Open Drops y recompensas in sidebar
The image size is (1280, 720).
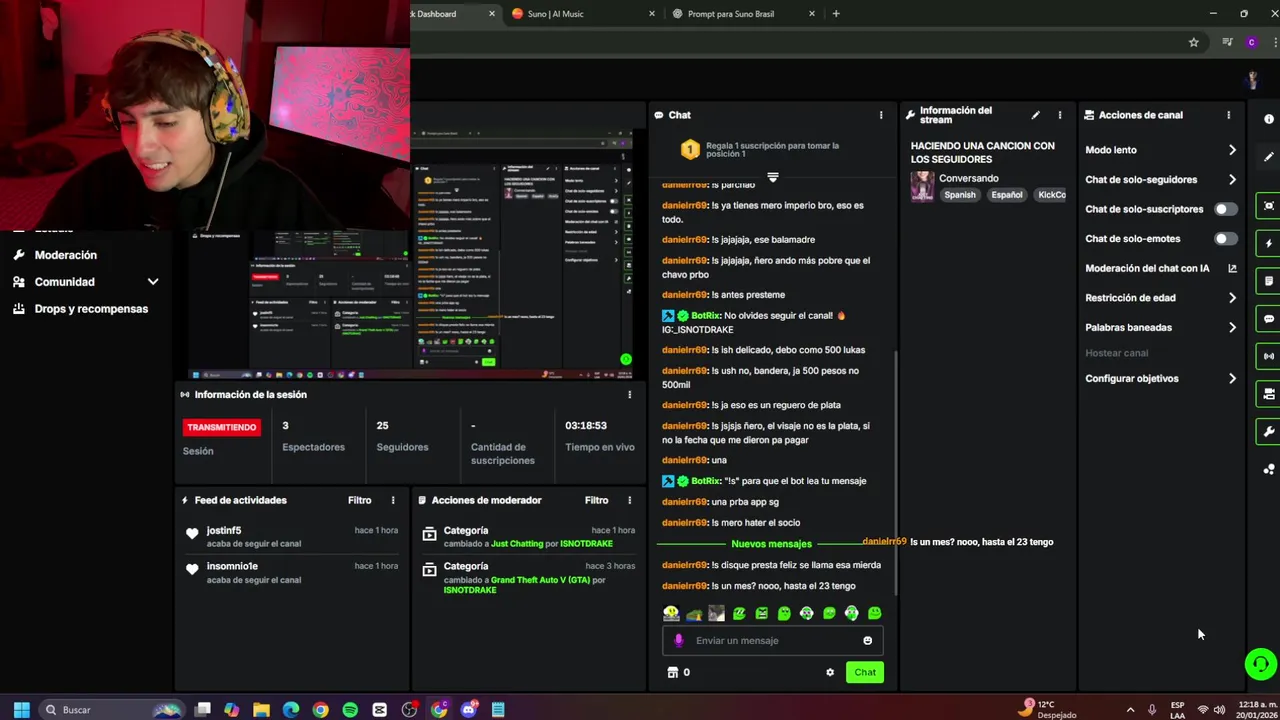(91, 309)
